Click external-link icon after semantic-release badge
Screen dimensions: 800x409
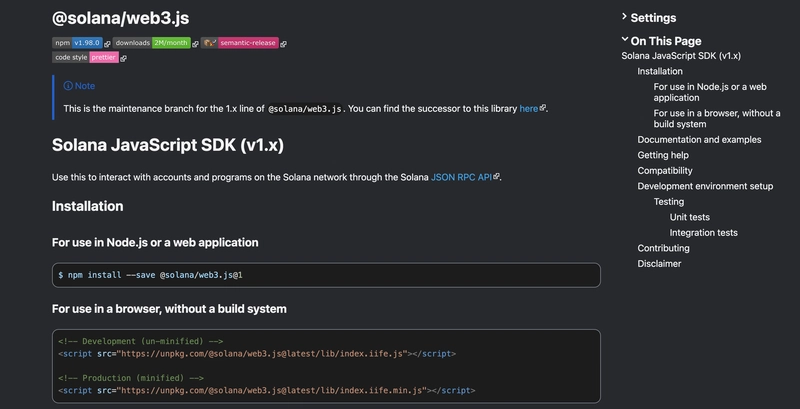coord(283,44)
